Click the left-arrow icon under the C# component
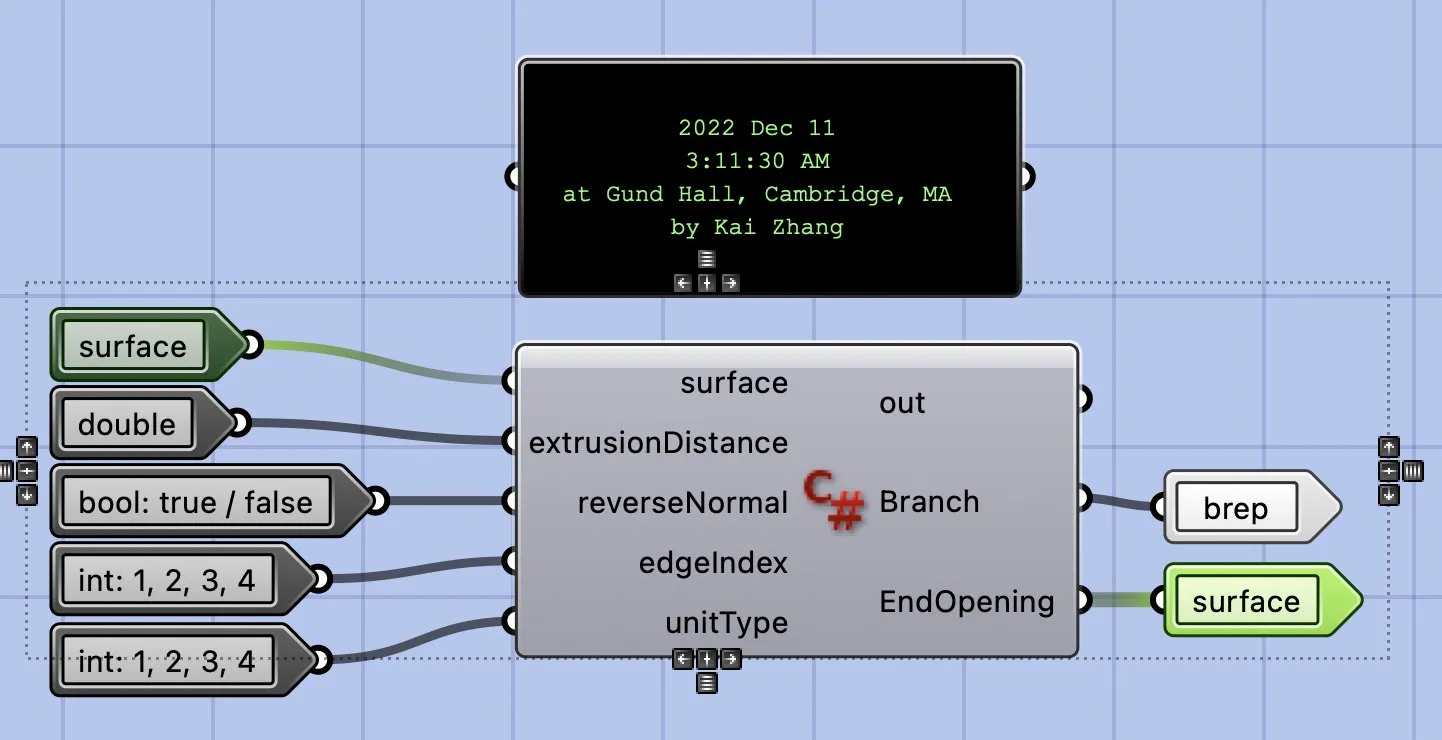Image resolution: width=1442 pixels, height=740 pixels. [683, 659]
